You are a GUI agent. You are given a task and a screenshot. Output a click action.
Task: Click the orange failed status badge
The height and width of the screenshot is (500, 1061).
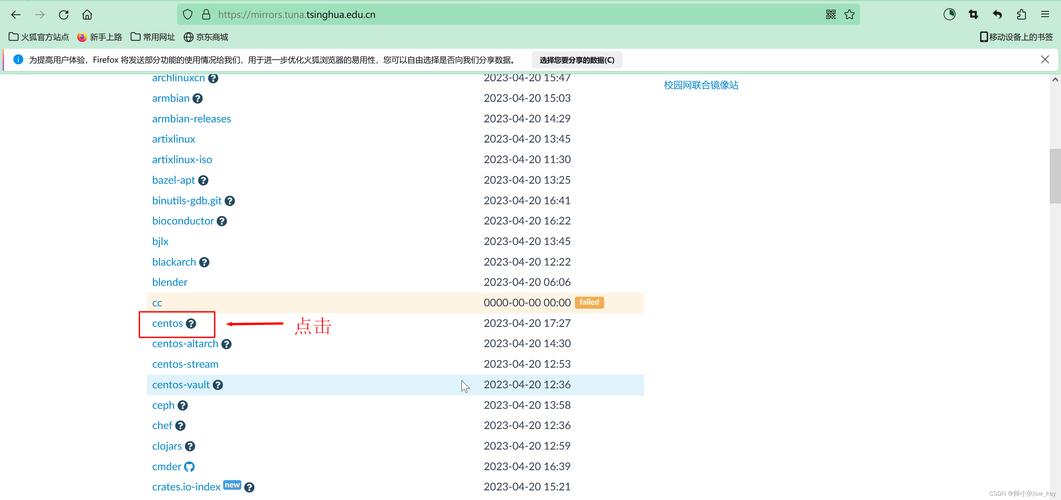tap(589, 302)
